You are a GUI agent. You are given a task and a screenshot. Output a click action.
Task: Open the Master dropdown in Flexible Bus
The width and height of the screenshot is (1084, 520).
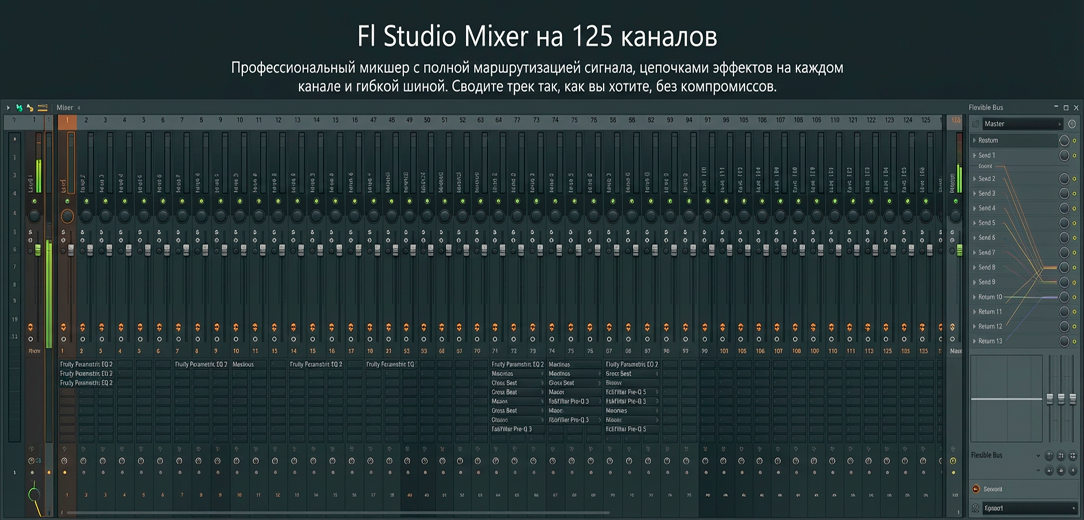(x=1022, y=124)
